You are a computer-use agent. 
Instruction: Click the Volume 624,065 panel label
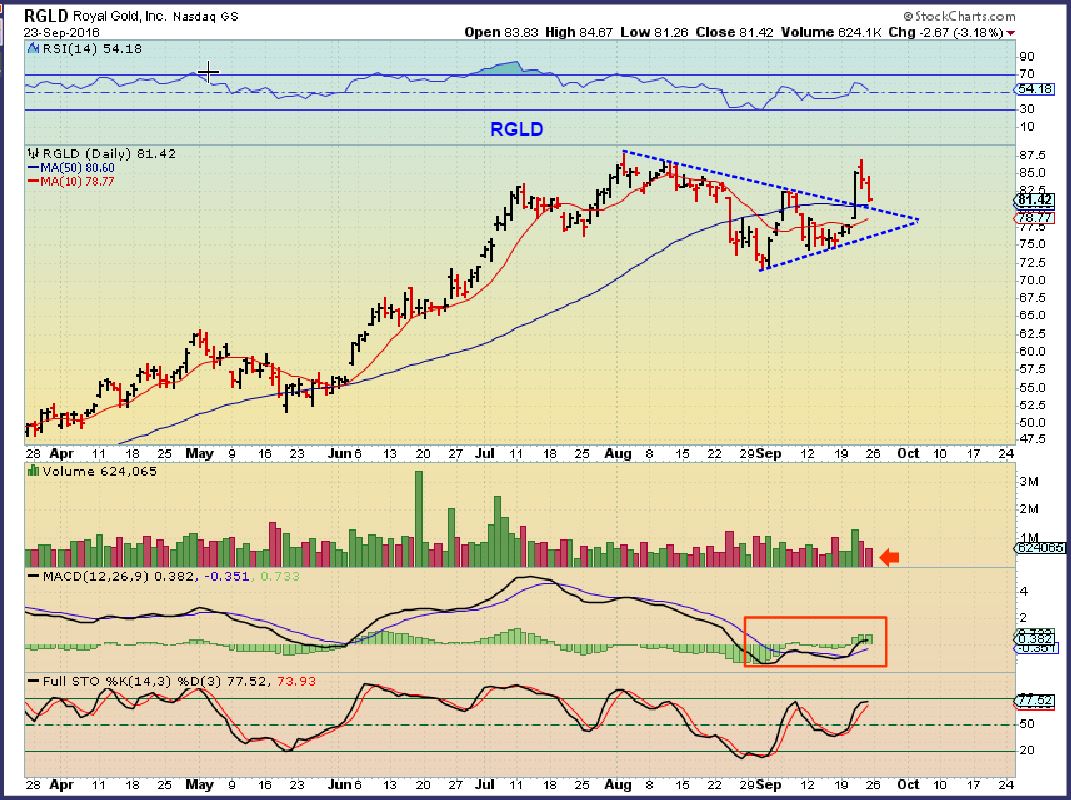tap(99, 471)
